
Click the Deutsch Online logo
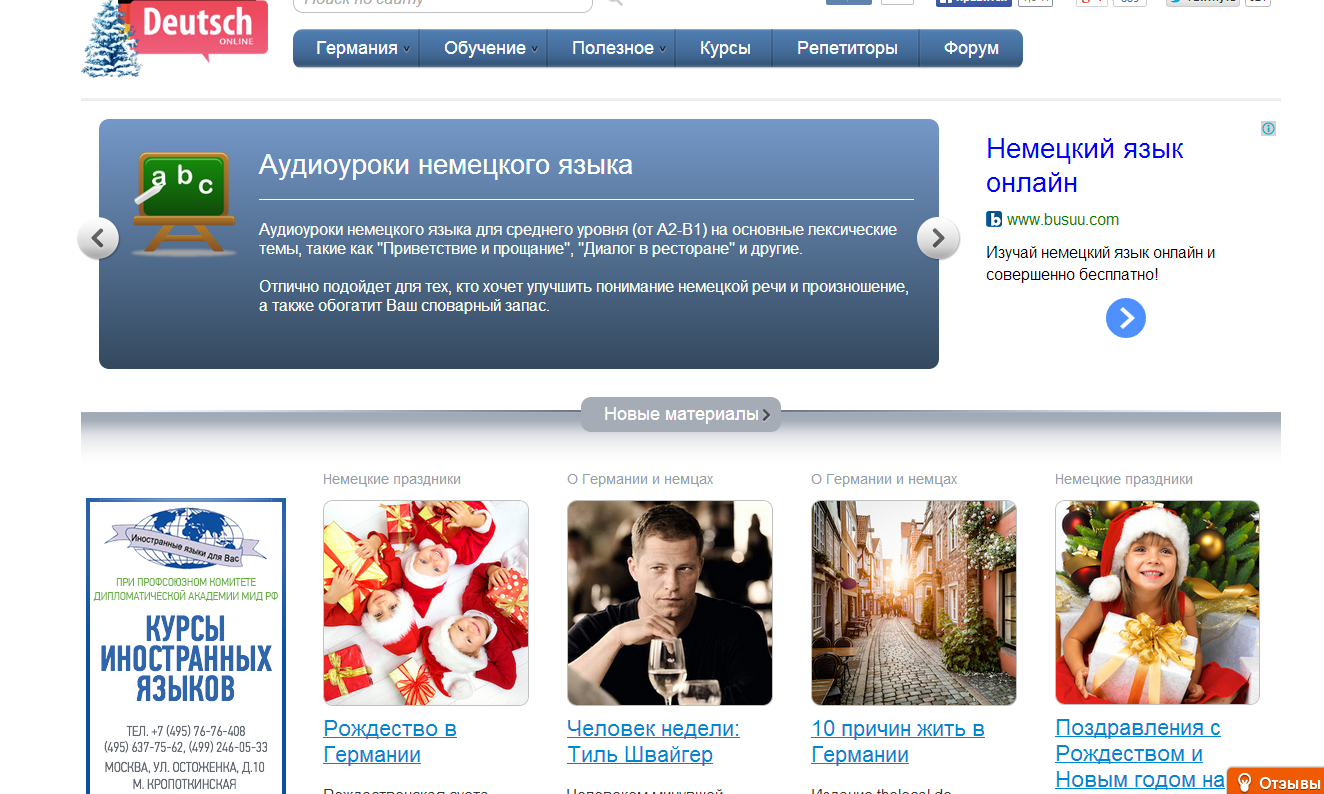[x=175, y=37]
